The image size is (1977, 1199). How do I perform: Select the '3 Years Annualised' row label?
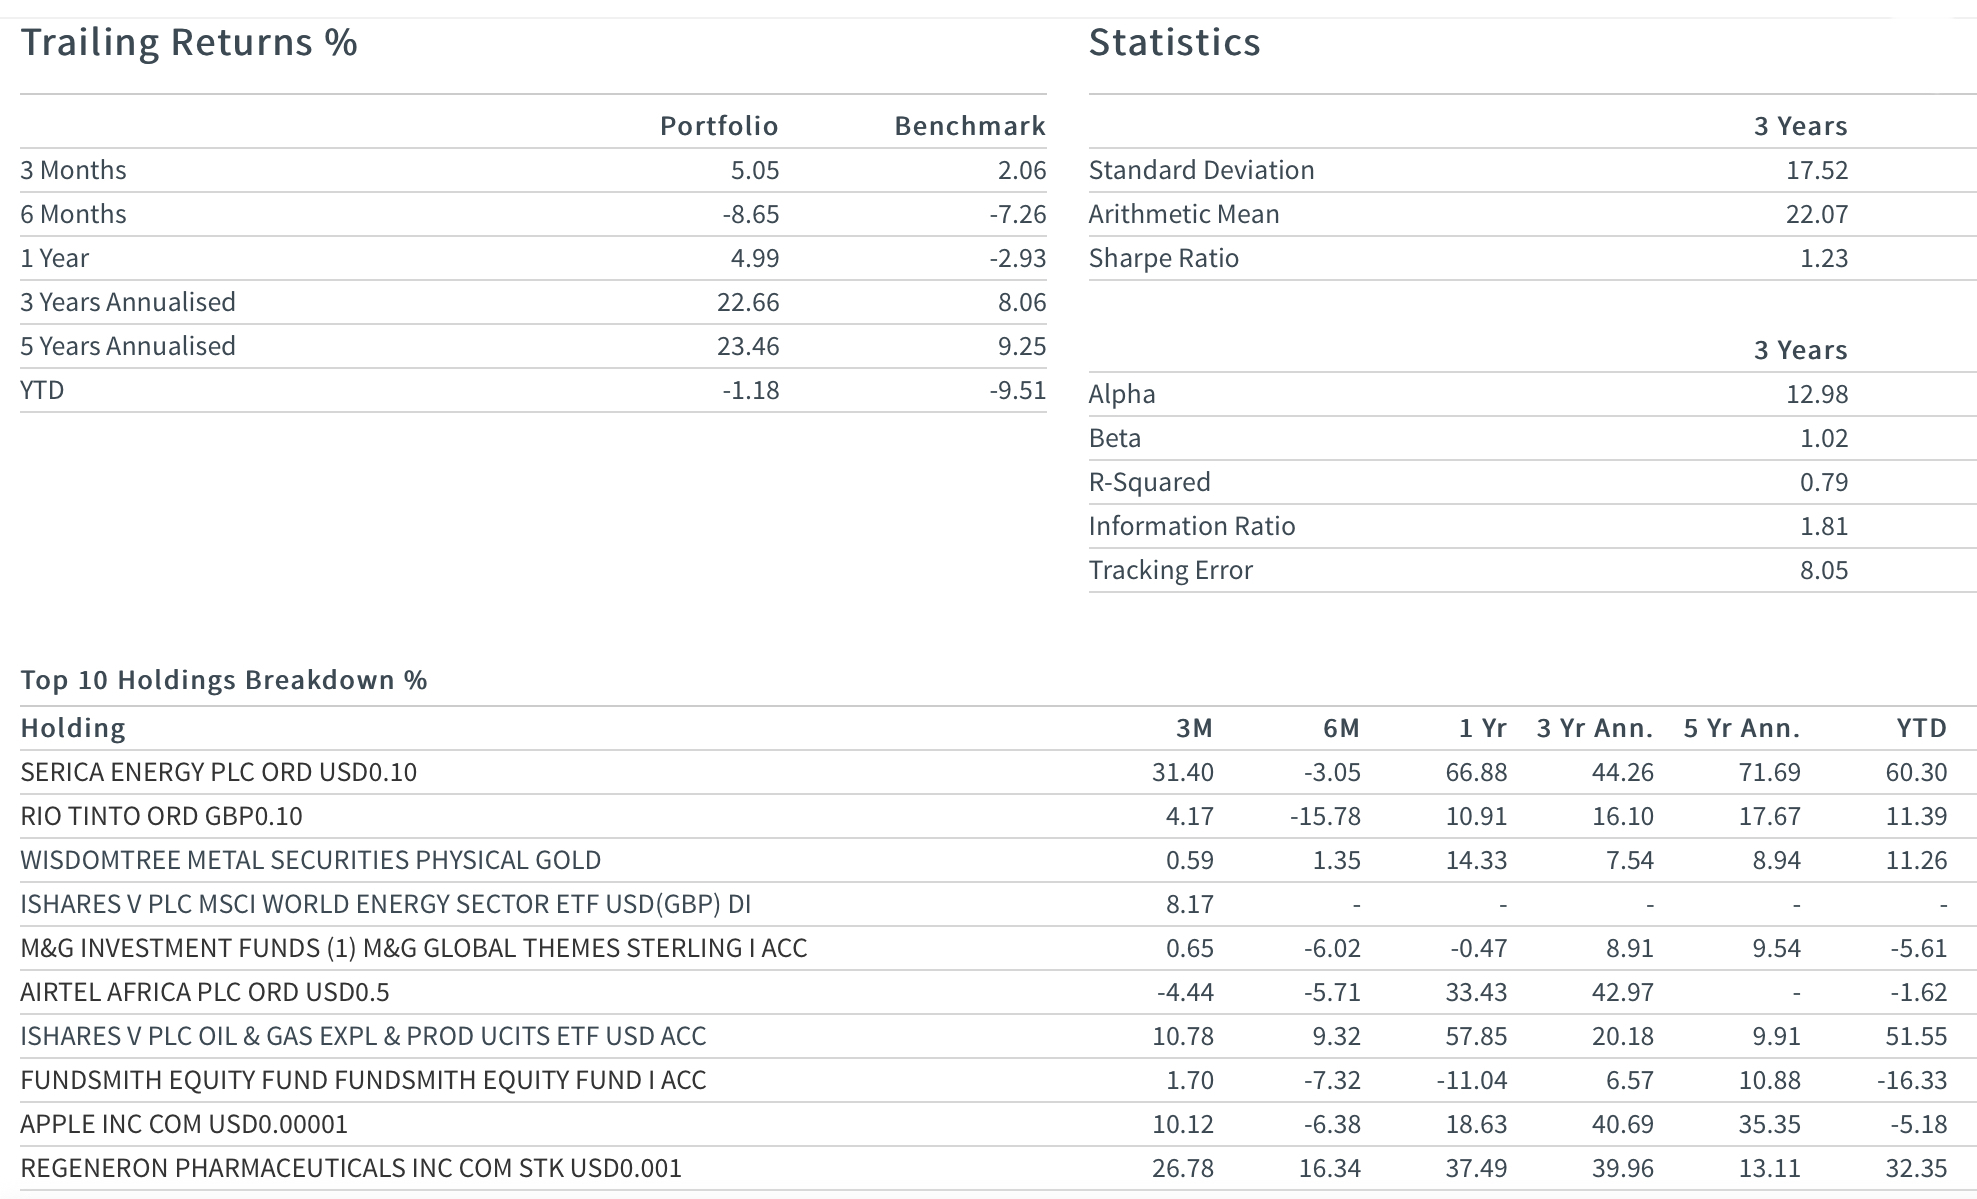point(128,302)
